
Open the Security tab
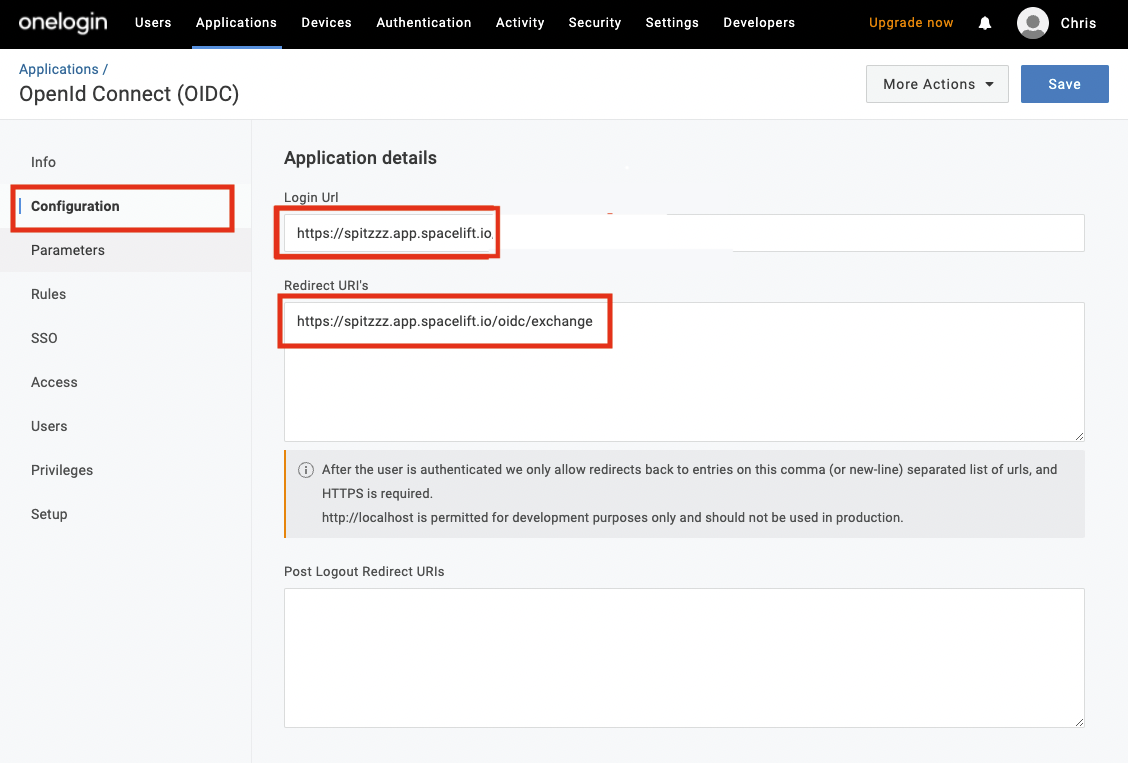click(594, 22)
